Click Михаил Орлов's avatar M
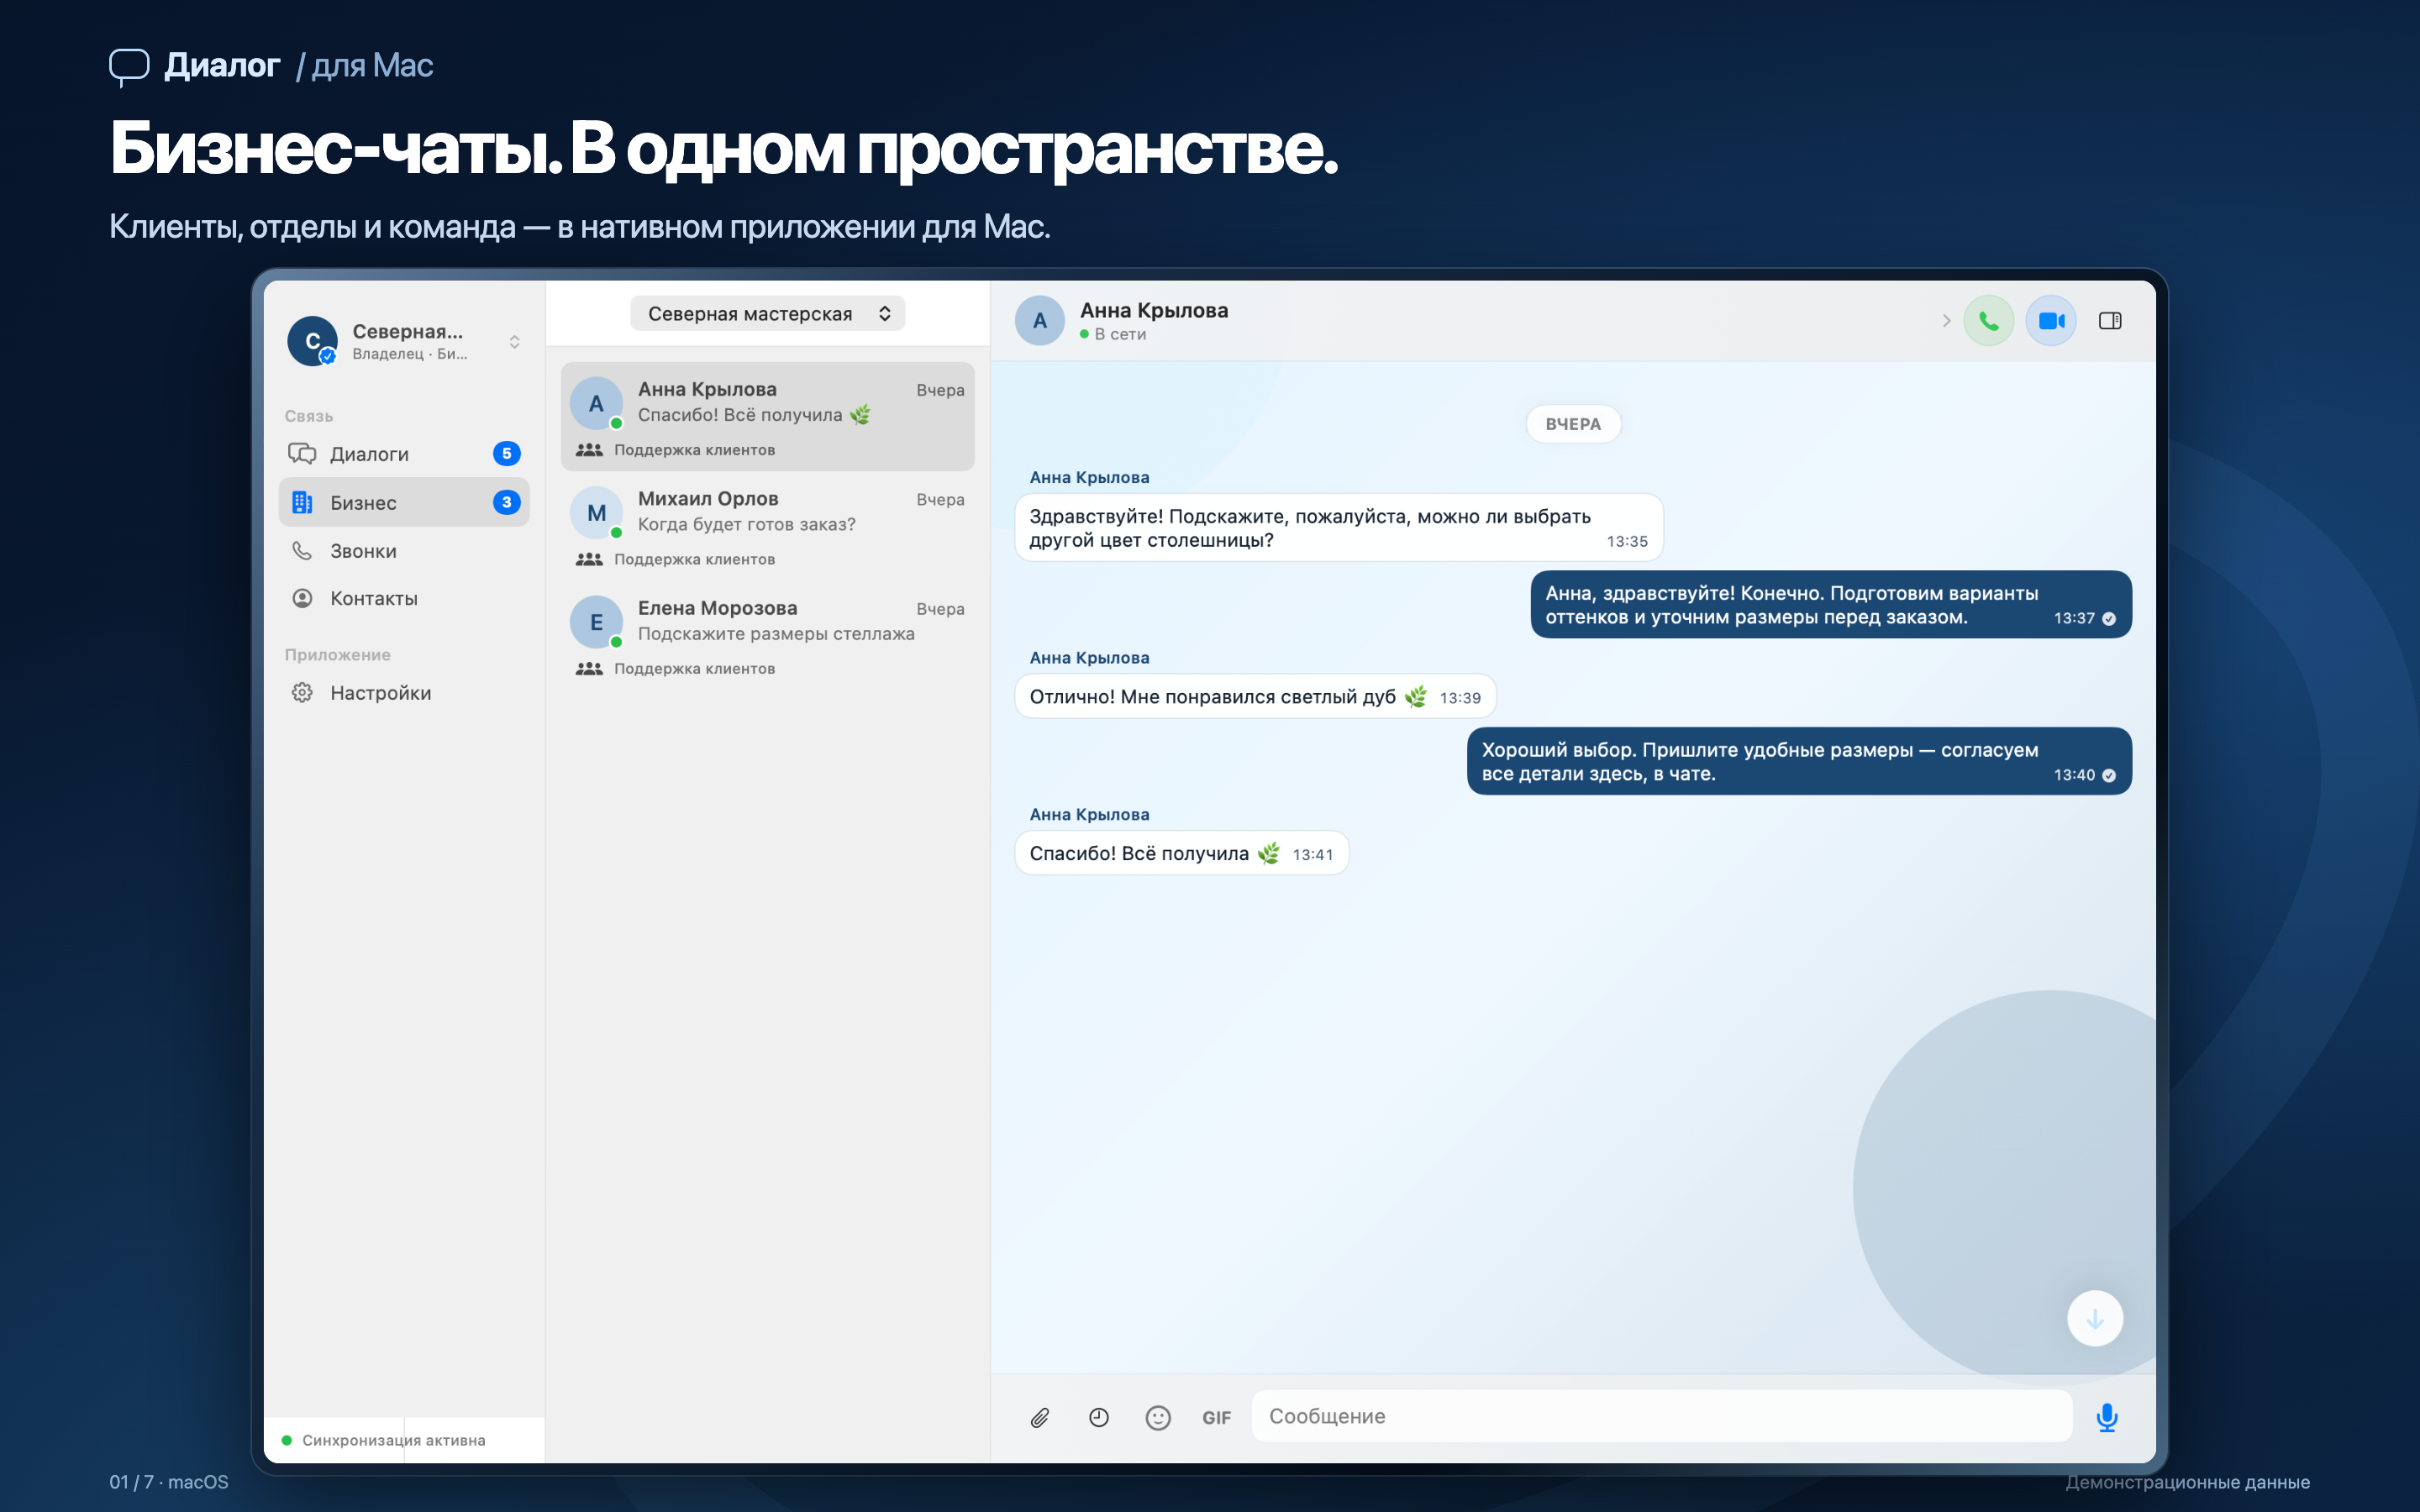 [596, 513]
